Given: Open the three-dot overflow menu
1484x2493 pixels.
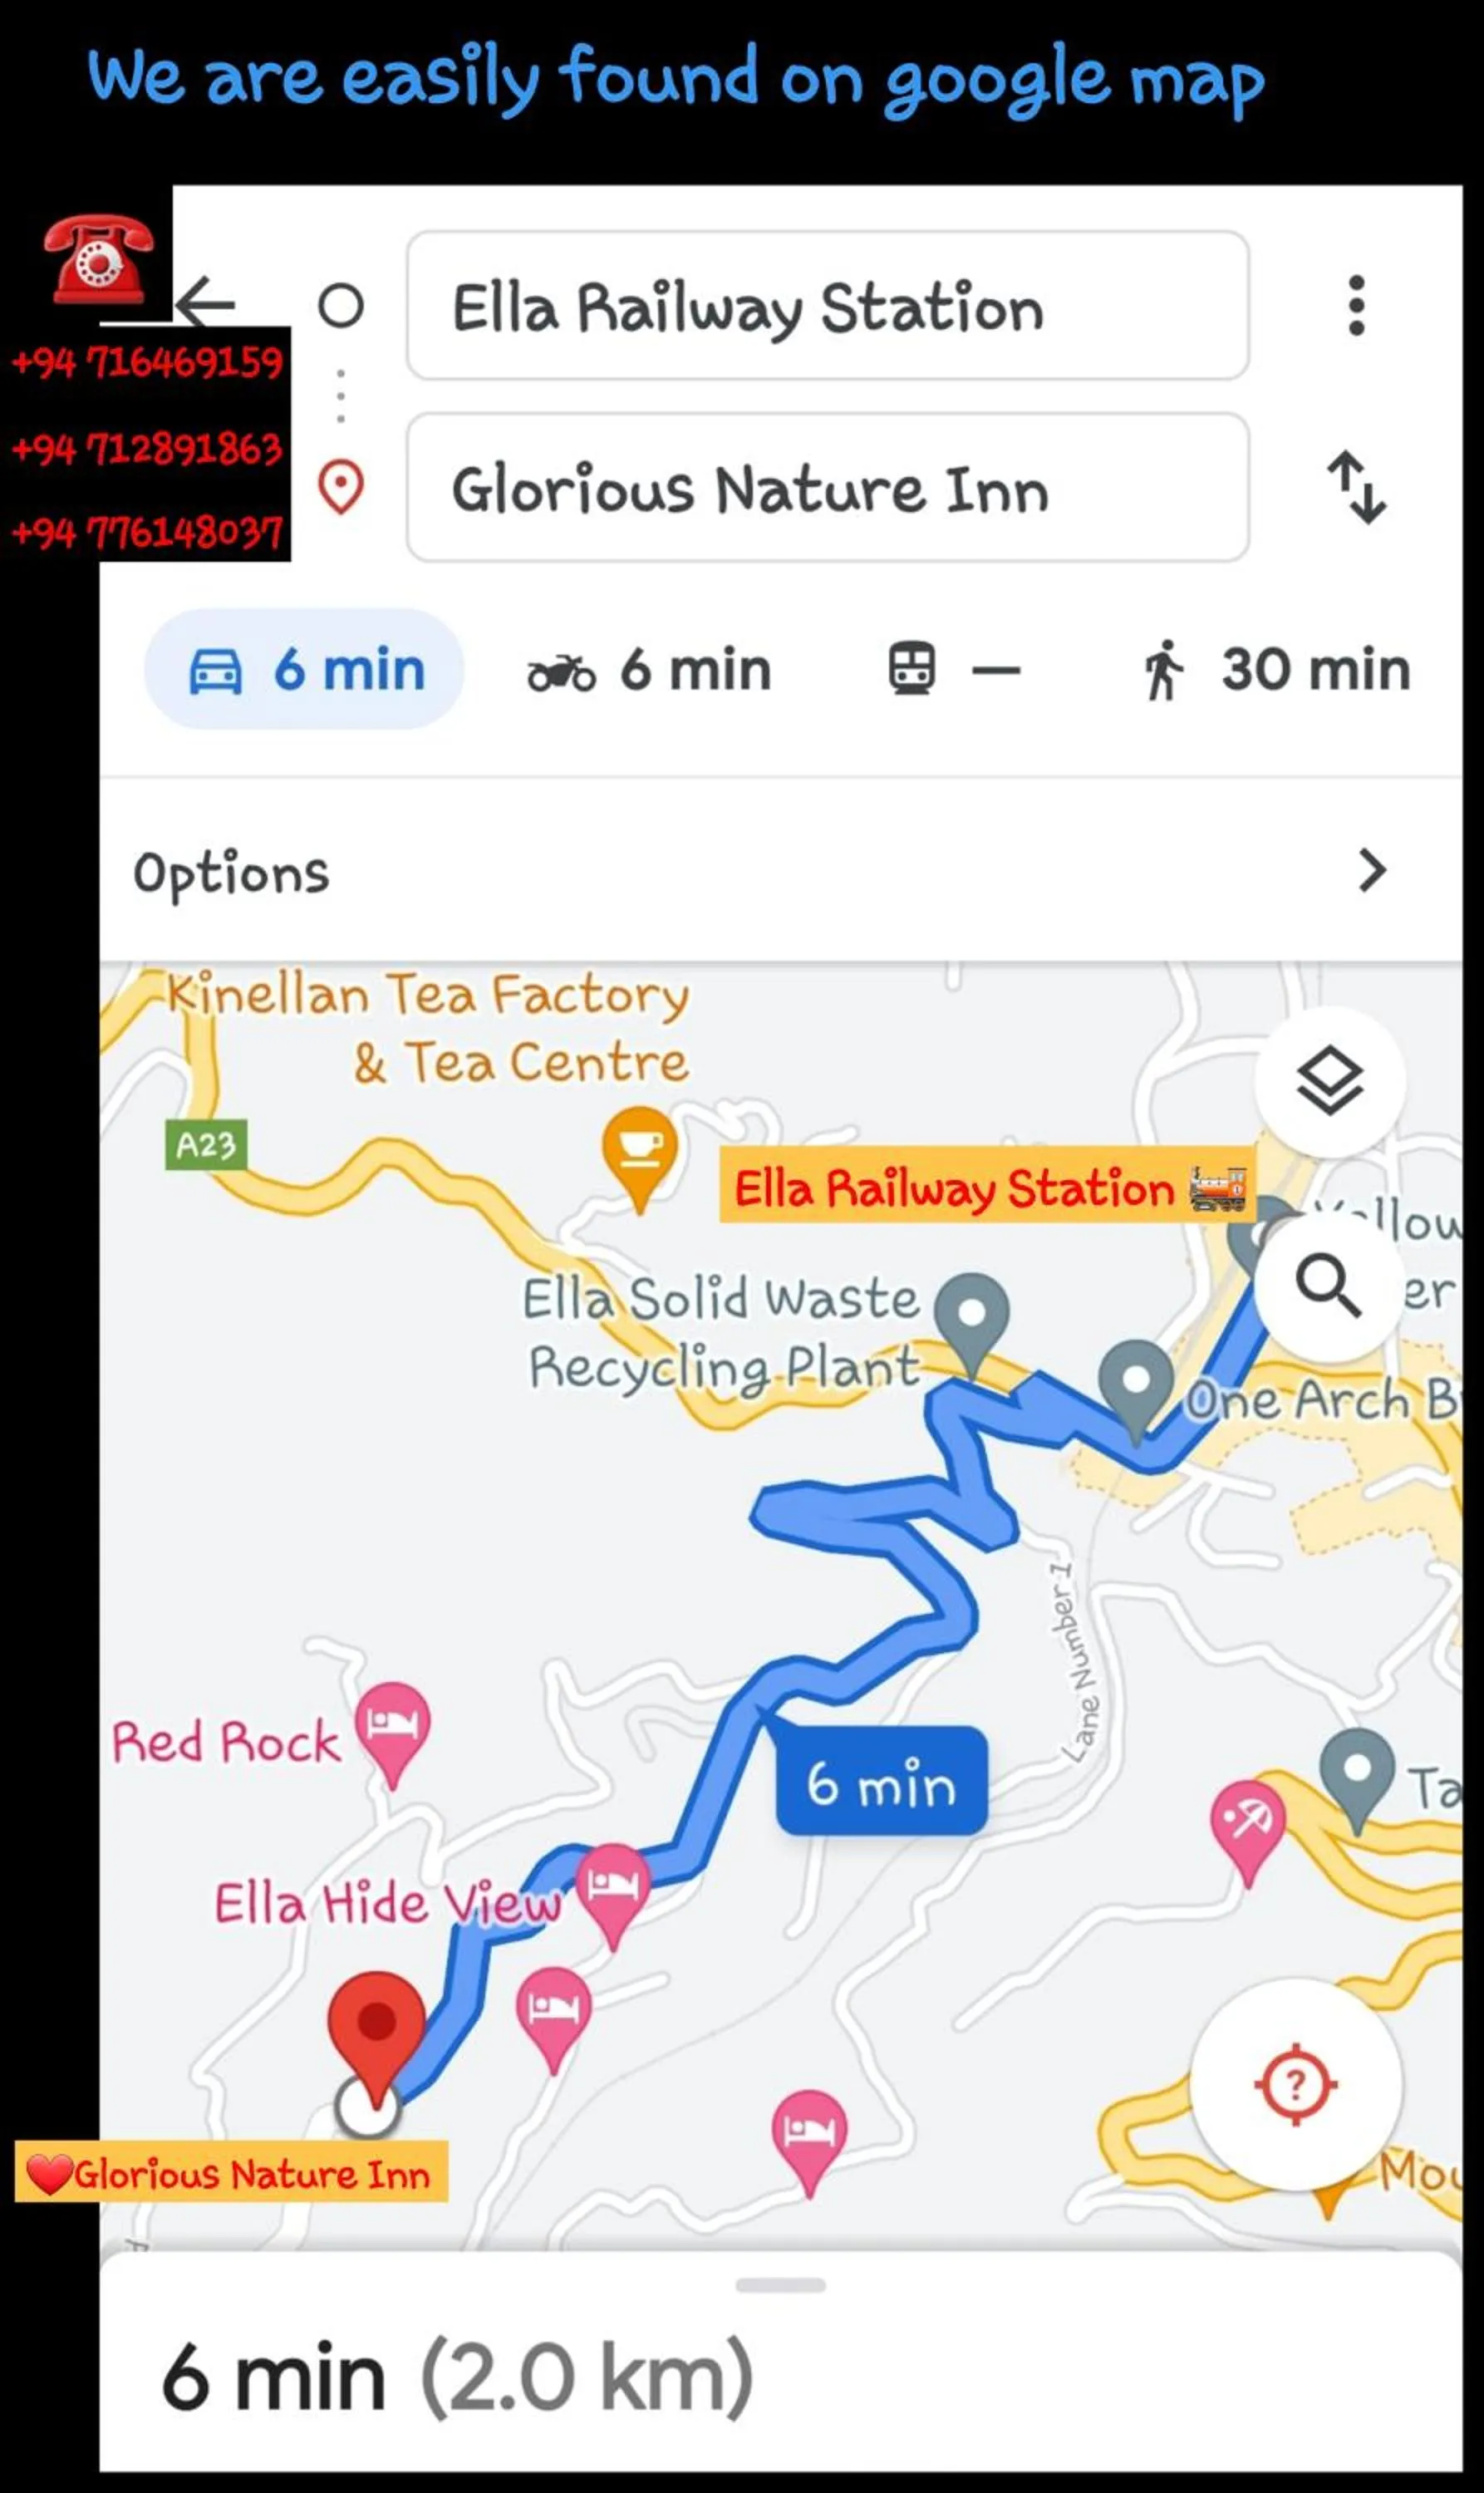Looking at the screenshot, I should [x=1356, y=306].
